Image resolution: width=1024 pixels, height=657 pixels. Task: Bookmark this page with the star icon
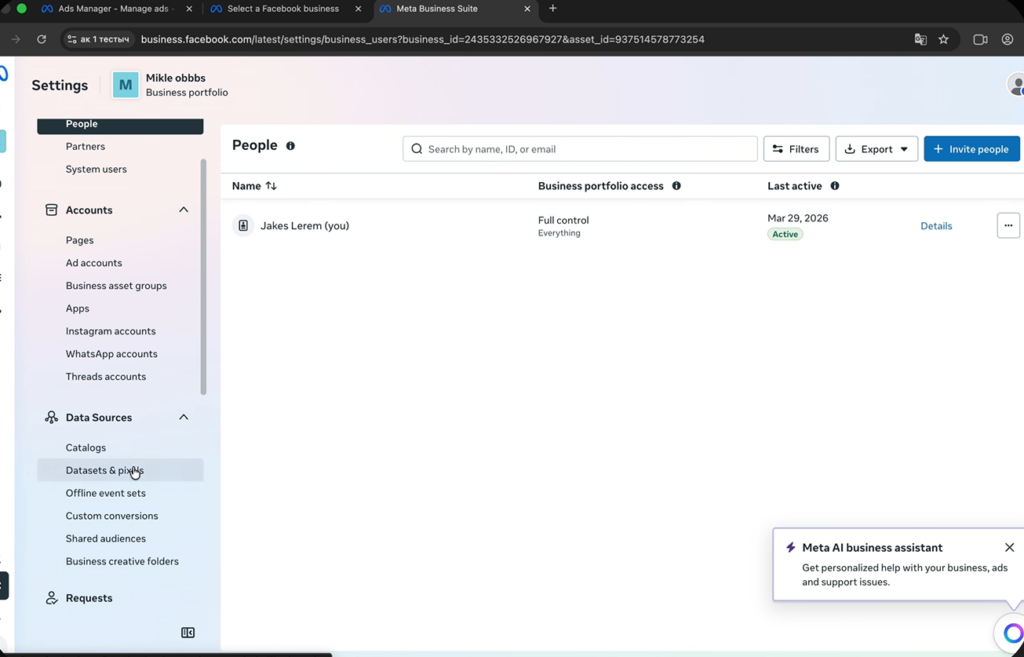tap(944, 39)
